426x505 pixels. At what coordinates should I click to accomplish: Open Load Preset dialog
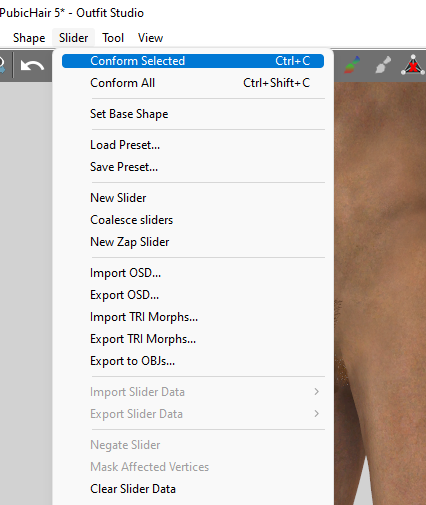193,145
